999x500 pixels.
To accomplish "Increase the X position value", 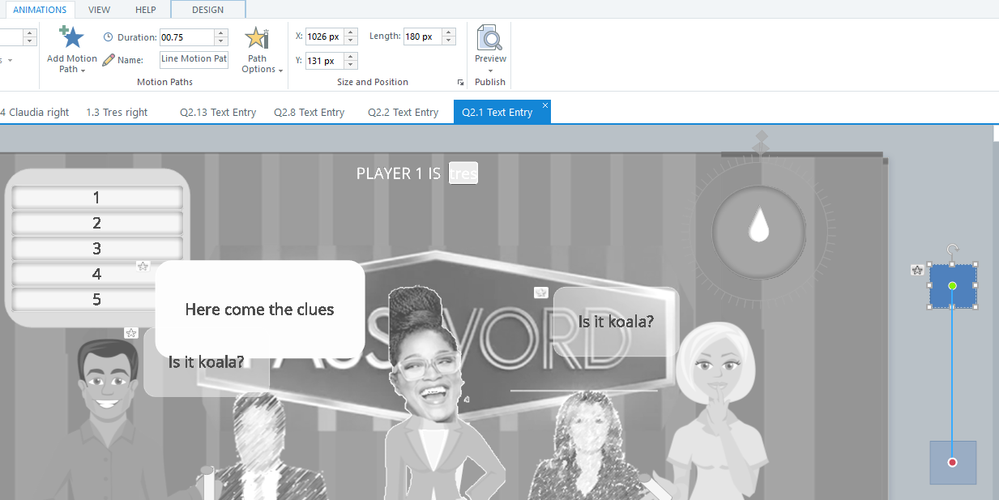I will pos(350,32).
